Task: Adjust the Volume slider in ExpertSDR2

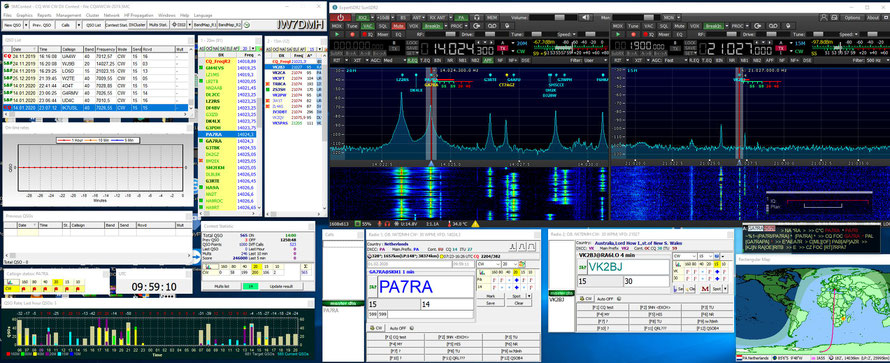Action: point(553,18)
